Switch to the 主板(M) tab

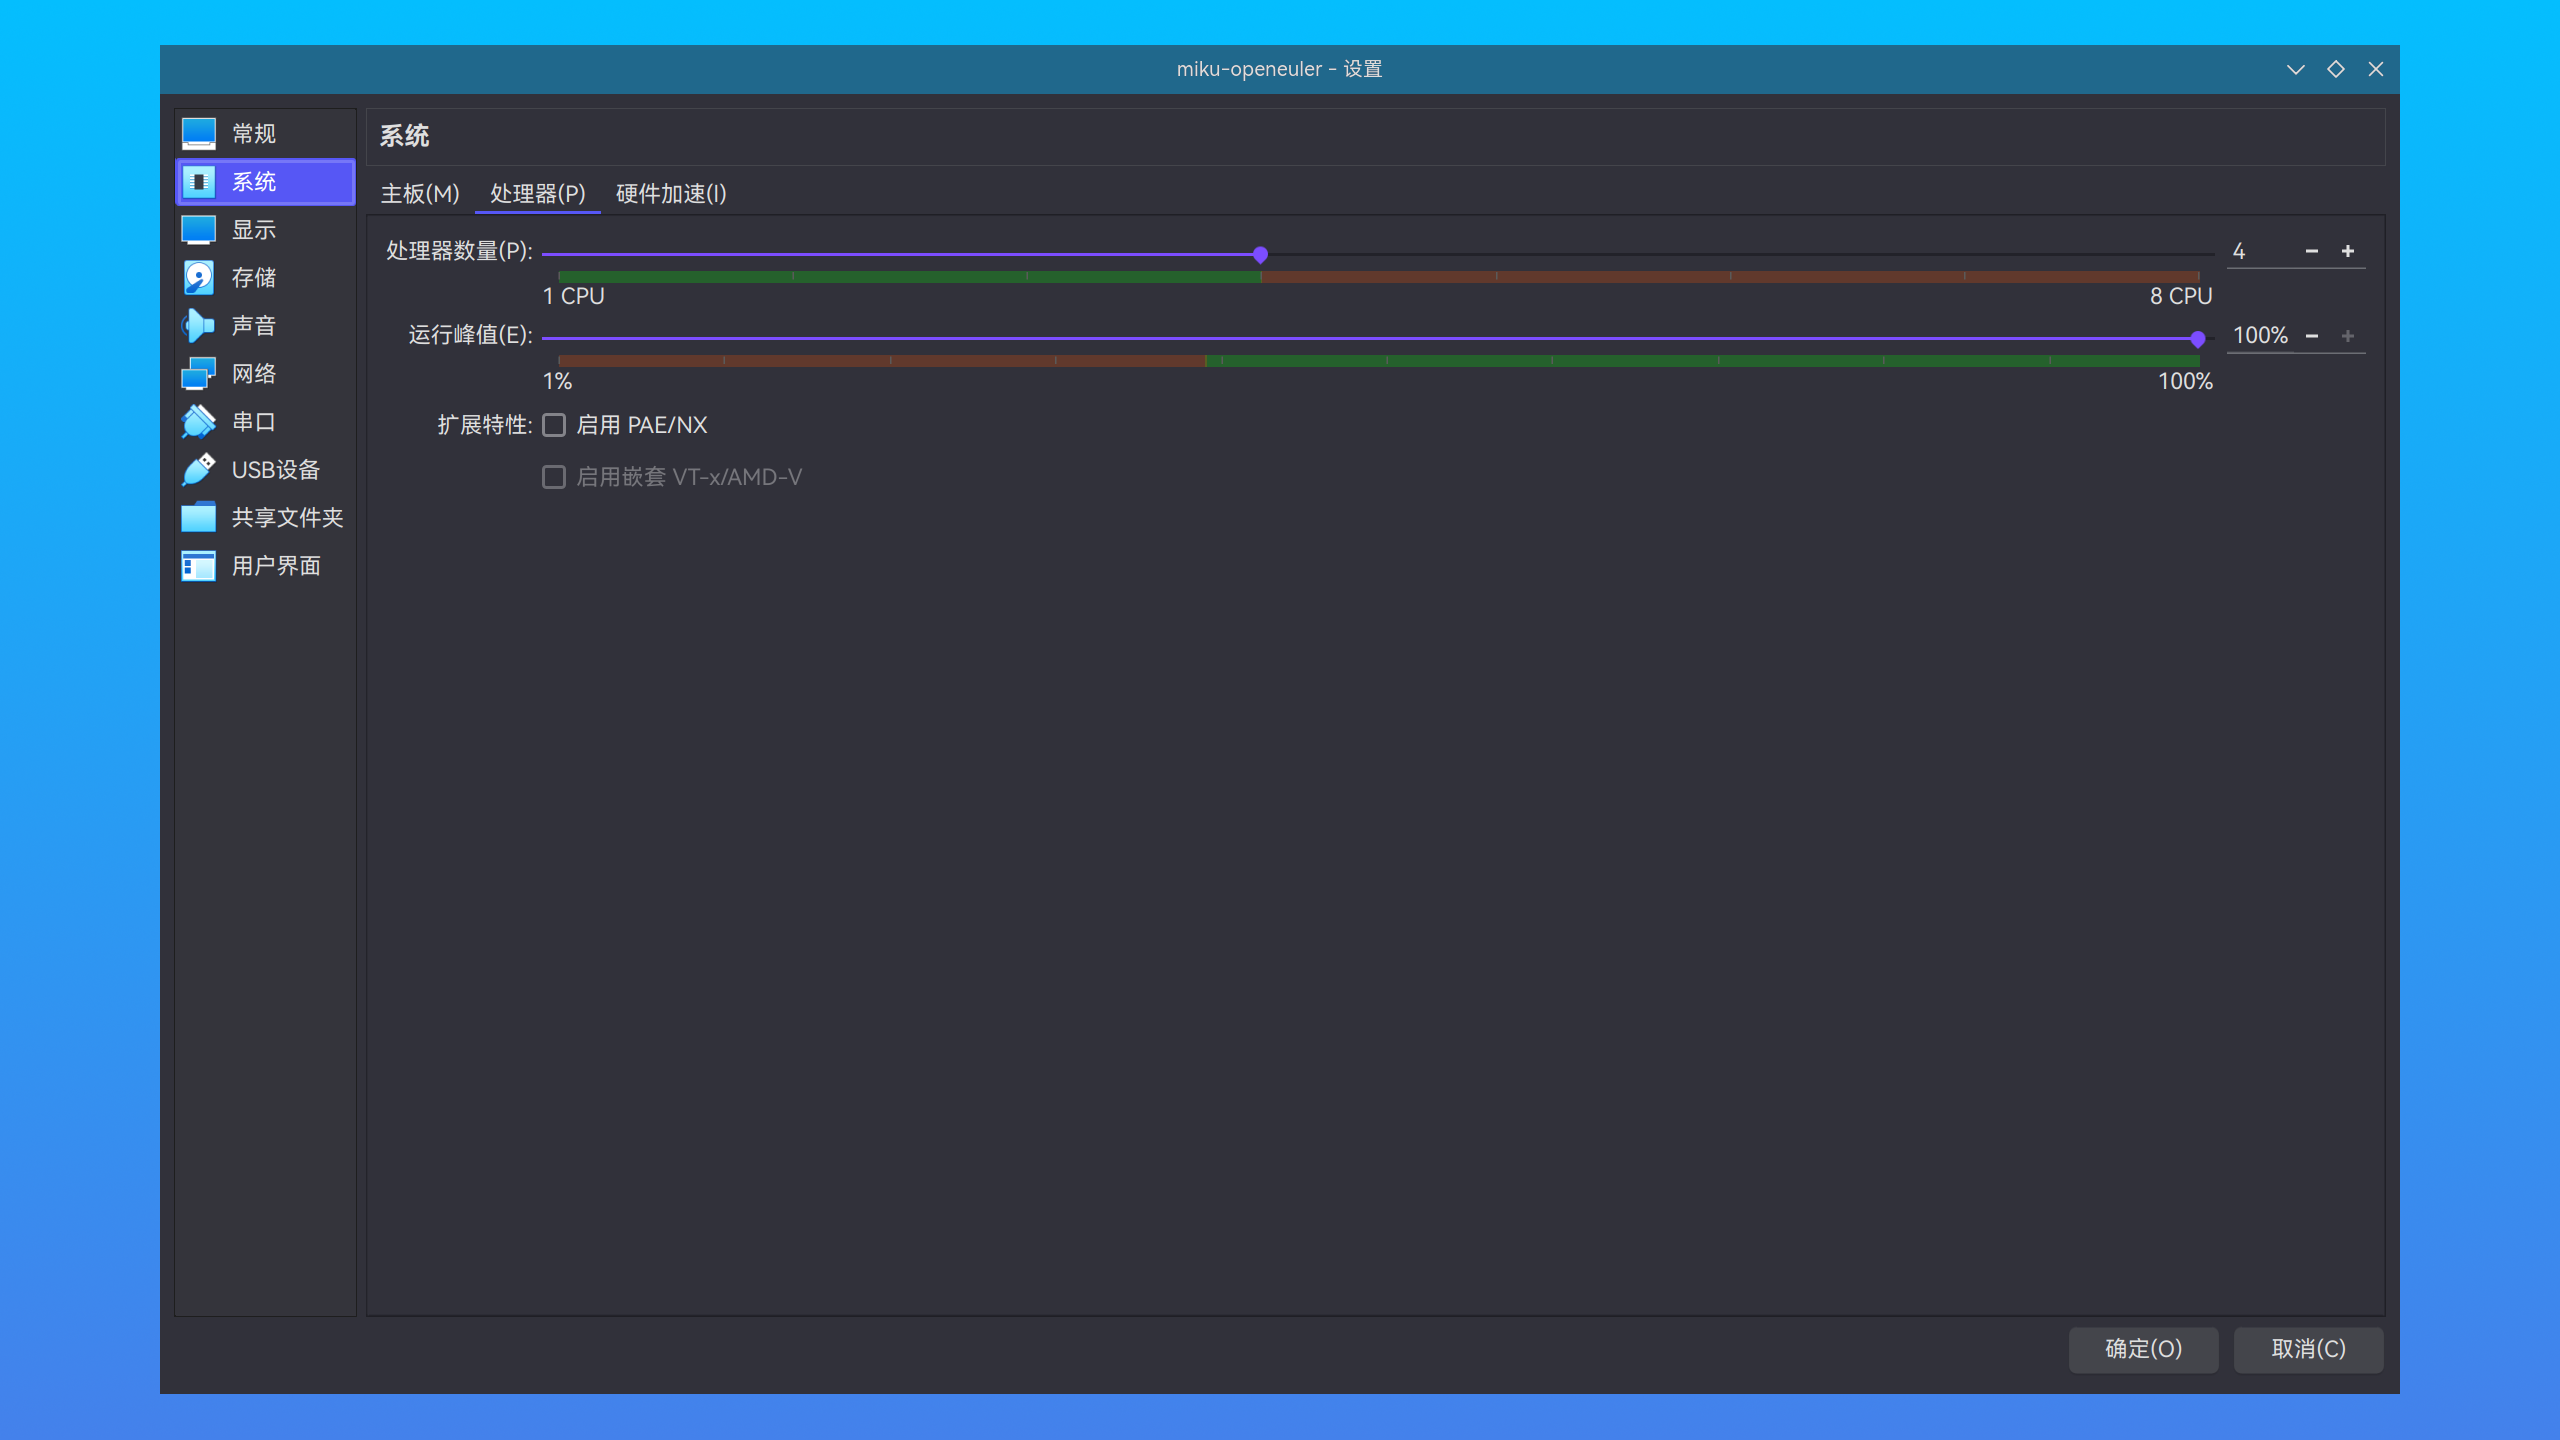(x=417, y=193)
